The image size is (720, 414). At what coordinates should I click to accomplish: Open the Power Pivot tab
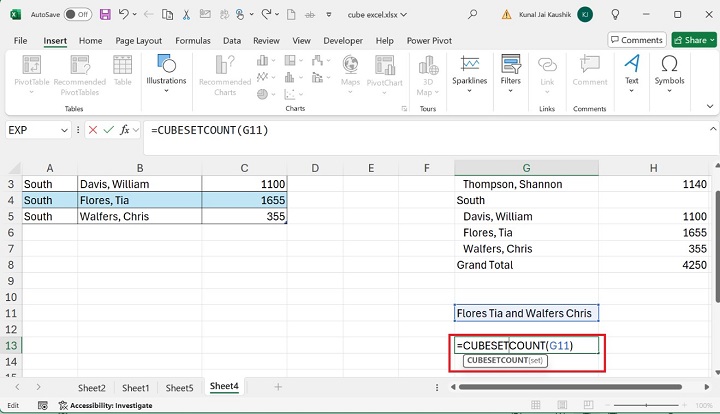[430, 41]
